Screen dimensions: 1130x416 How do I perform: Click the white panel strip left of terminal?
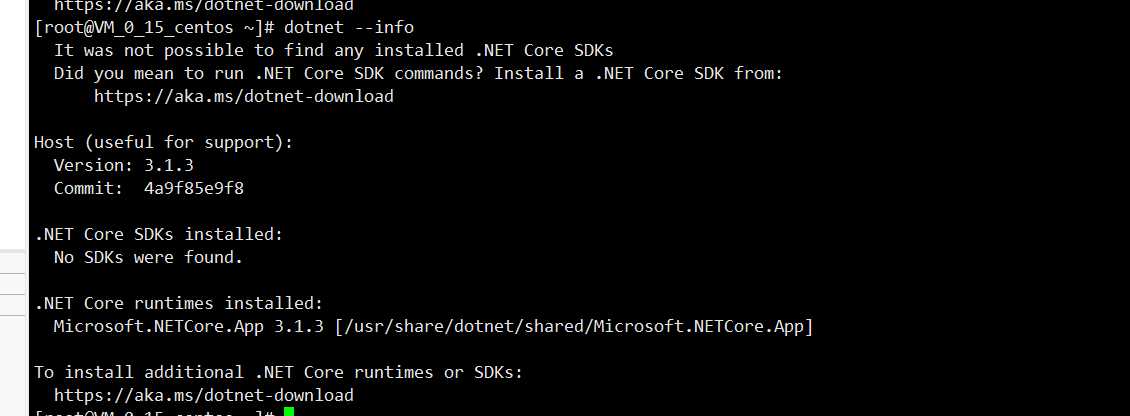14,123
